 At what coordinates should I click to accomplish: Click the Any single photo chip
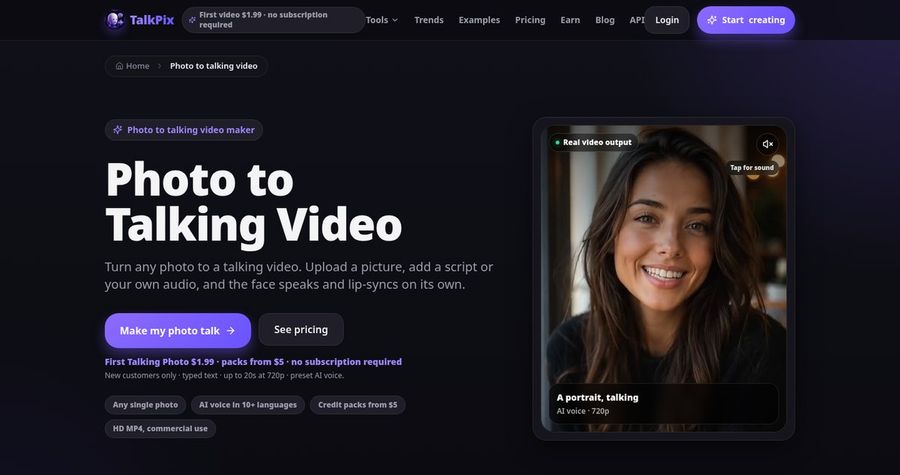click(x=145, y=404)
